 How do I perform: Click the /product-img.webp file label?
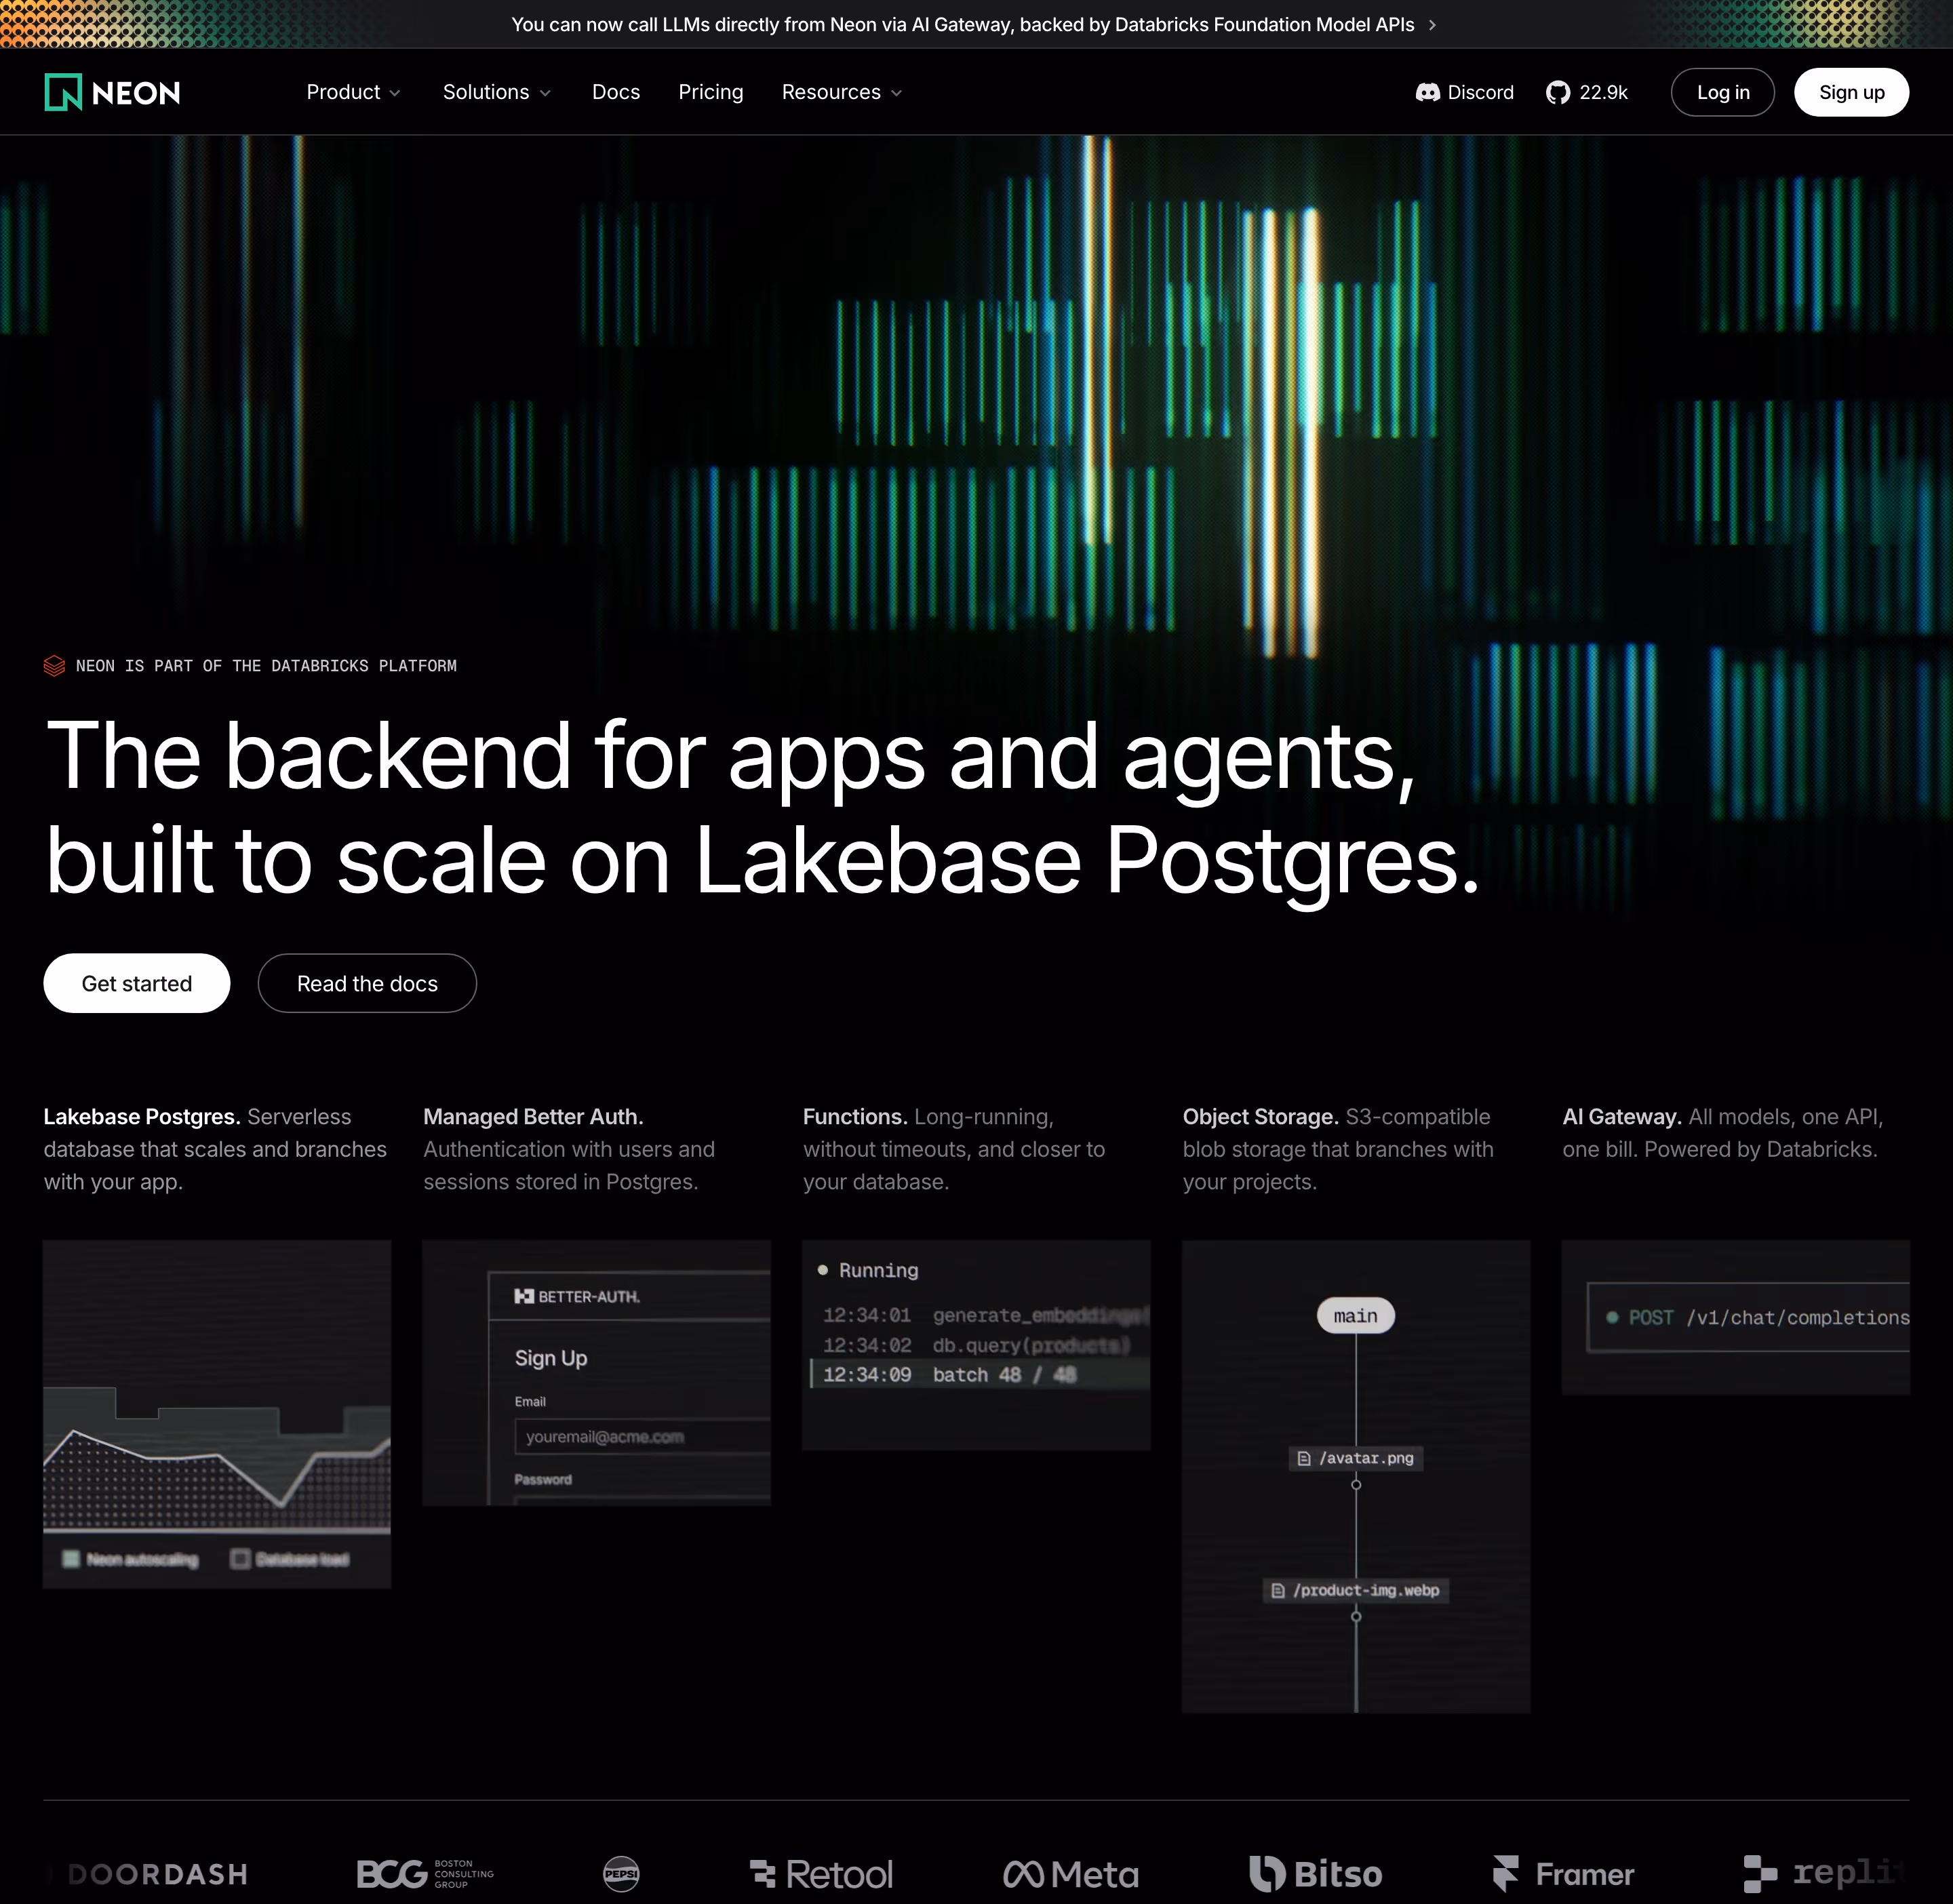coord(1356,1590)
